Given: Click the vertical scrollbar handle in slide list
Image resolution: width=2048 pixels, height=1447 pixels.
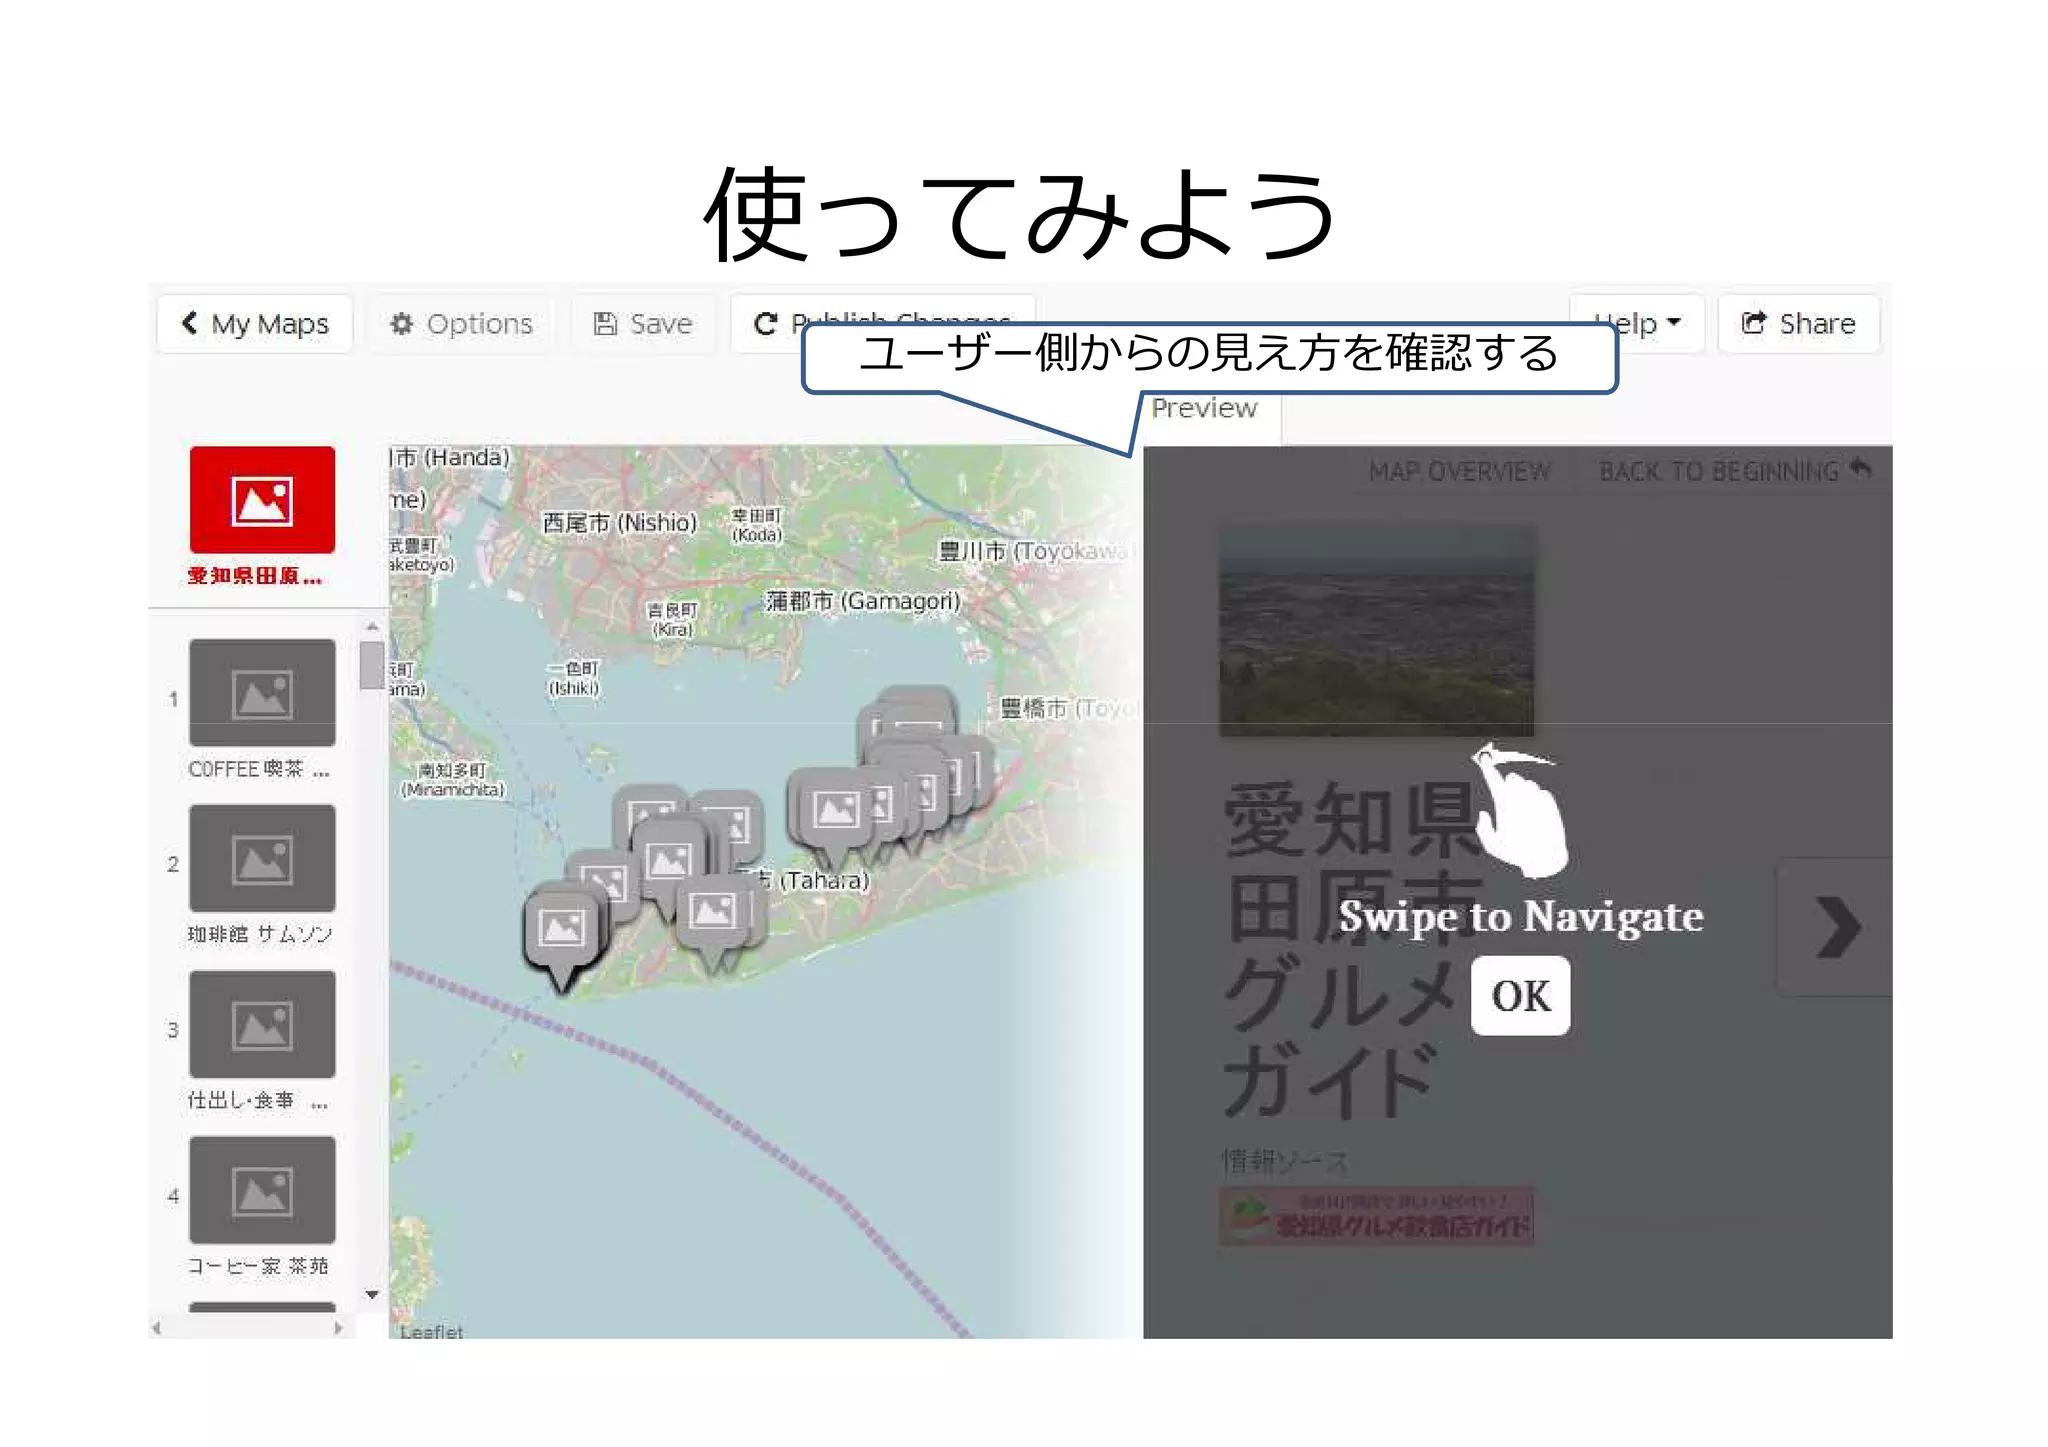Looking at the screenshot, I should pos(372,665).
